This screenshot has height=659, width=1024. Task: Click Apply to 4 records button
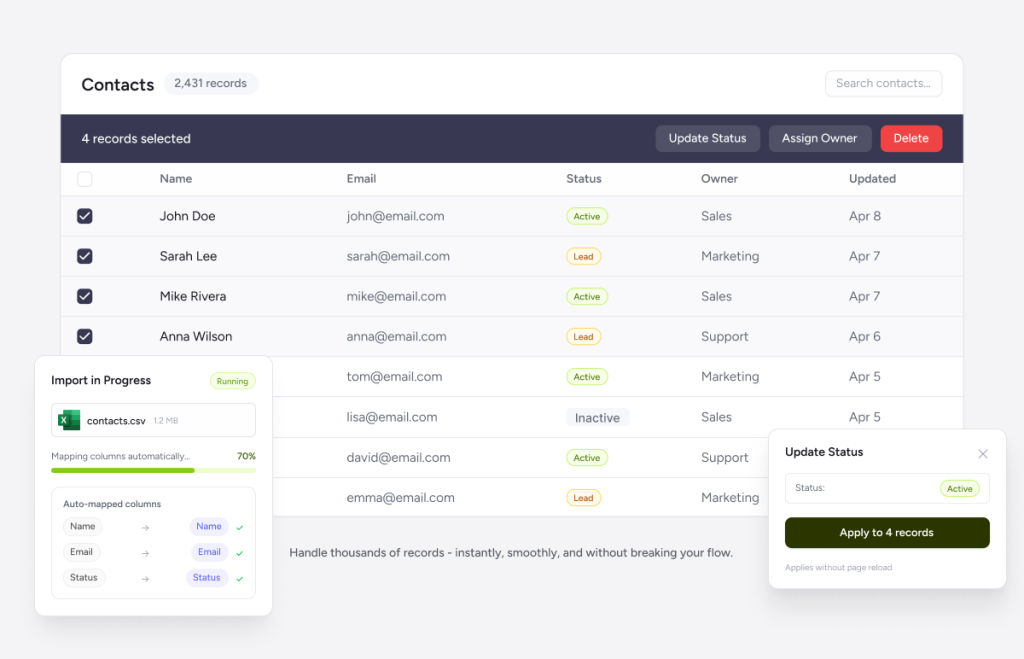pyautogui.click(x=887, y=532)
